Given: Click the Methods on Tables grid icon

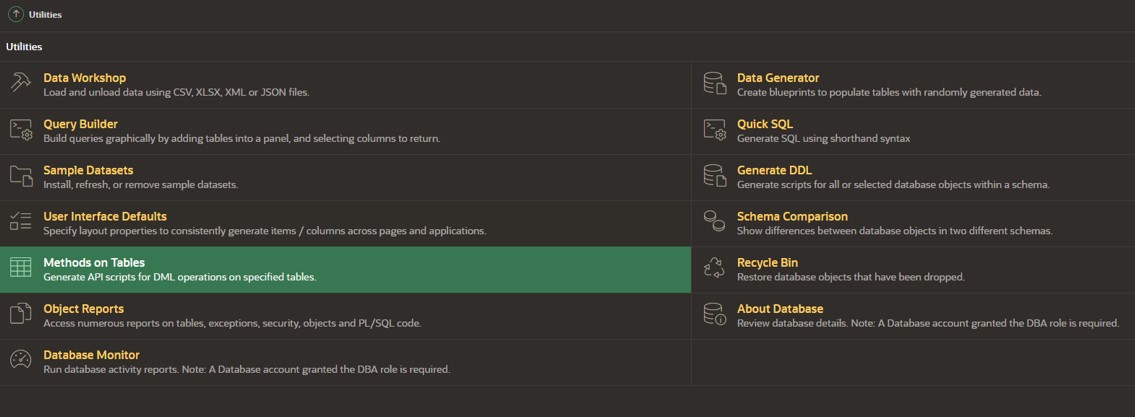Looking at the screenshot, I should pyautogui.click(x=20, y=268).
